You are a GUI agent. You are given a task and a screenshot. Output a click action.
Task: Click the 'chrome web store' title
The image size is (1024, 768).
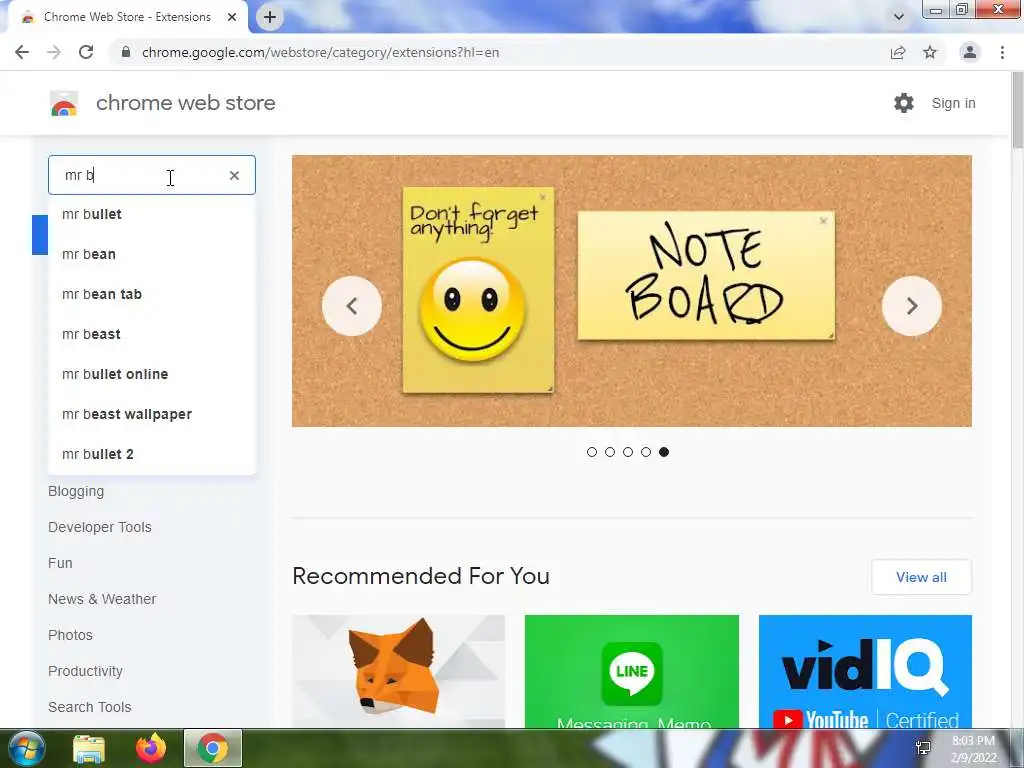[x=185, y=103]
